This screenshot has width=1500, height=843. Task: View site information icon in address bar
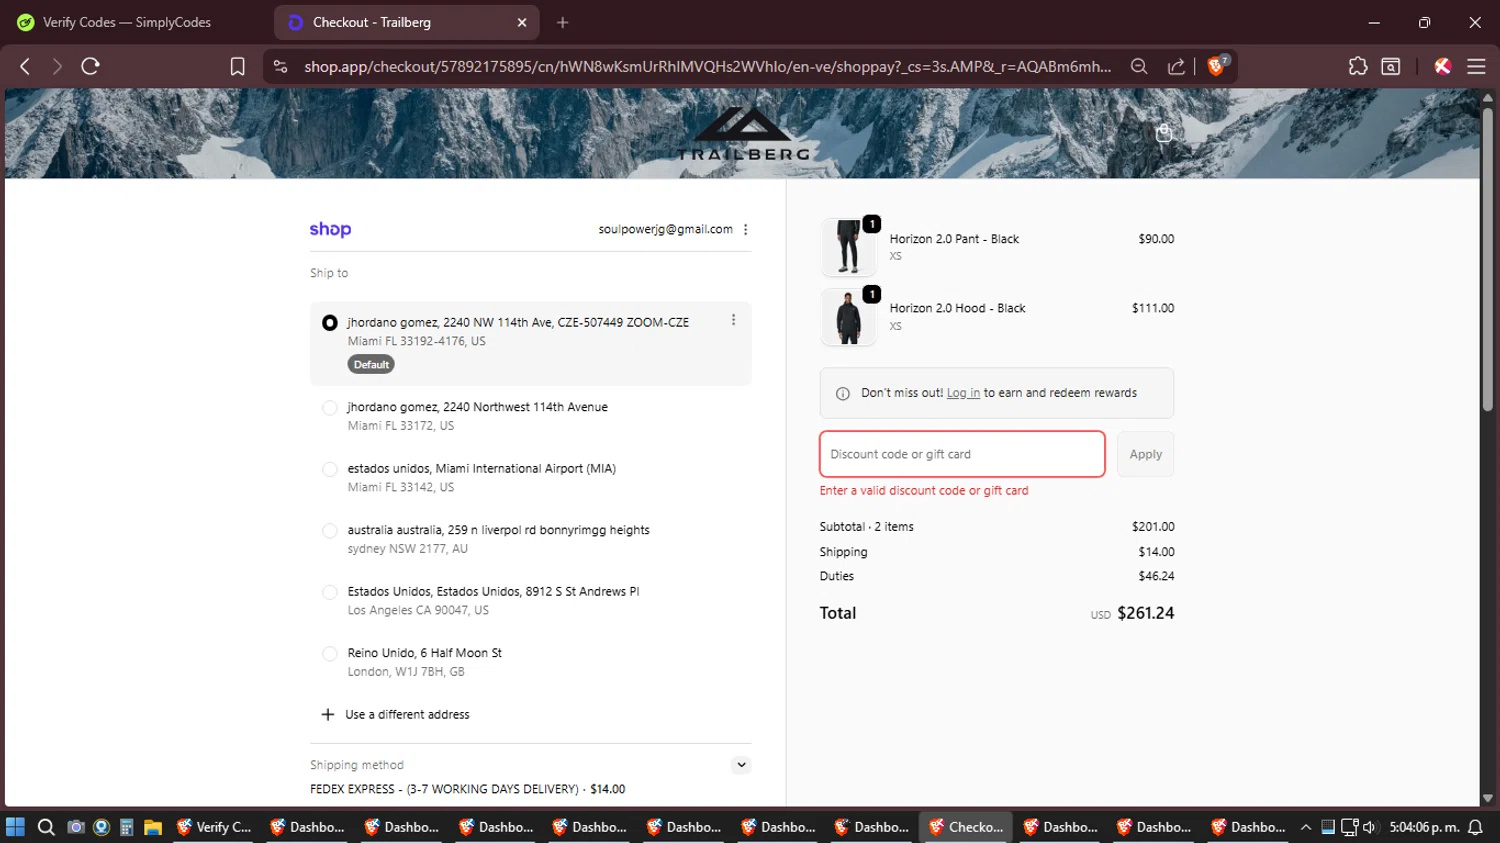(x=281, y=66)
